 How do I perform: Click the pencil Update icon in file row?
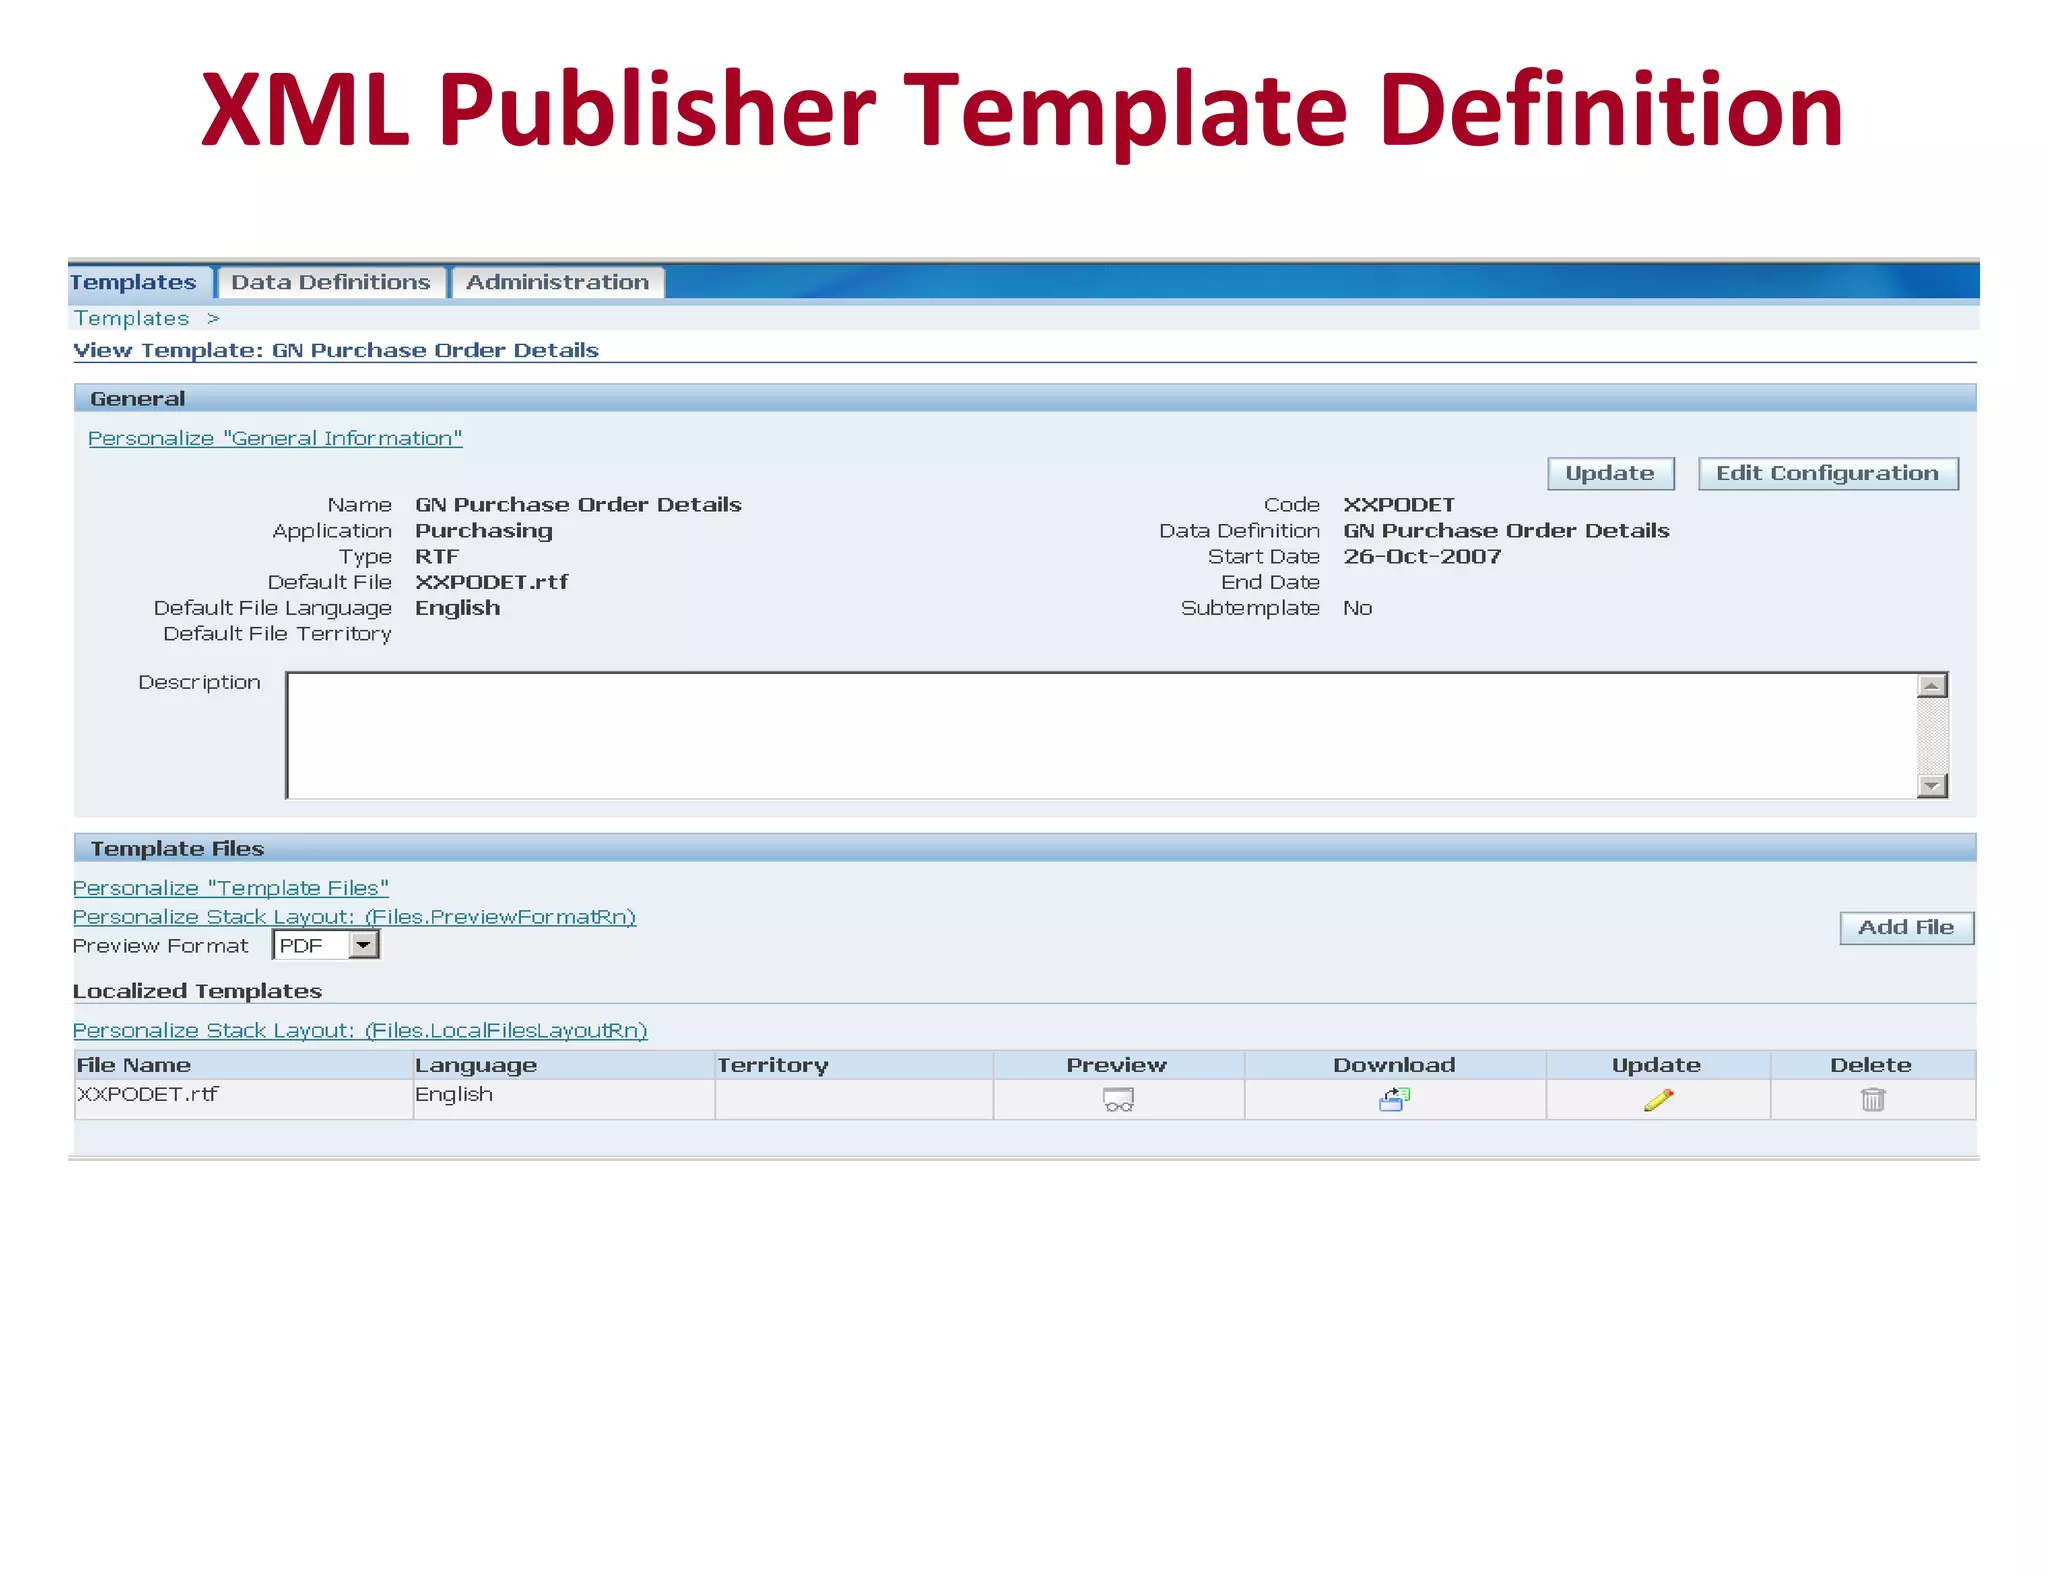tap(1657, 1100)
